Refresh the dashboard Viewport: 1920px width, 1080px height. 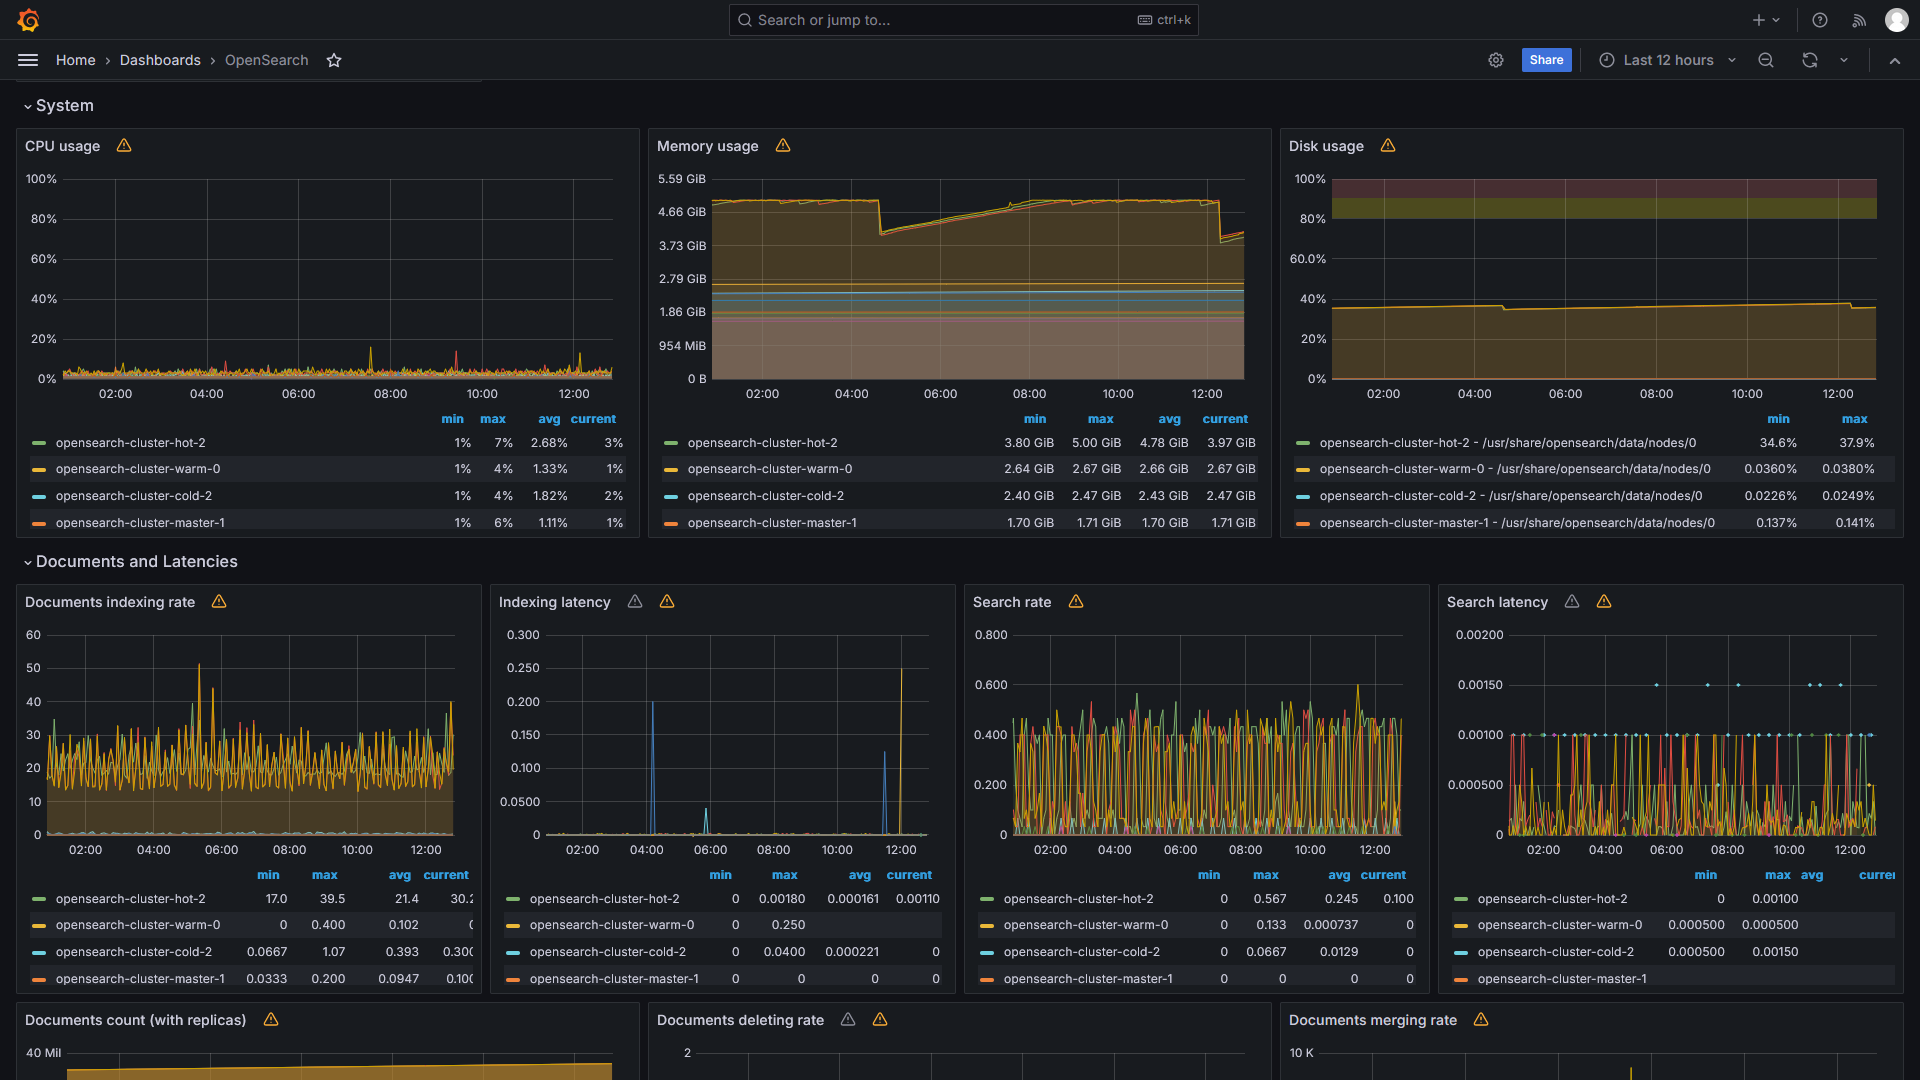tap(1810, 60)
